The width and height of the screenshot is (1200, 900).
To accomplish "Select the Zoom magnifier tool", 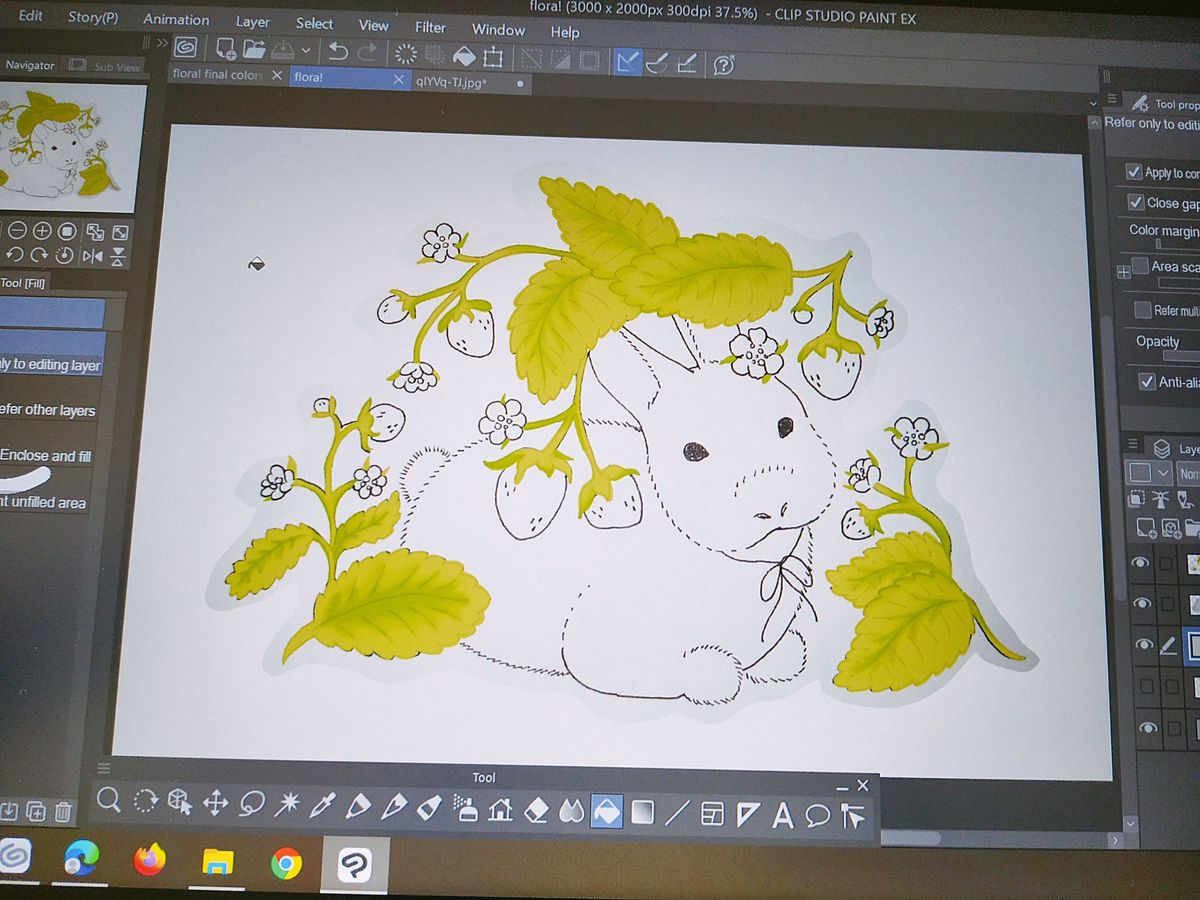I will 109,800.
